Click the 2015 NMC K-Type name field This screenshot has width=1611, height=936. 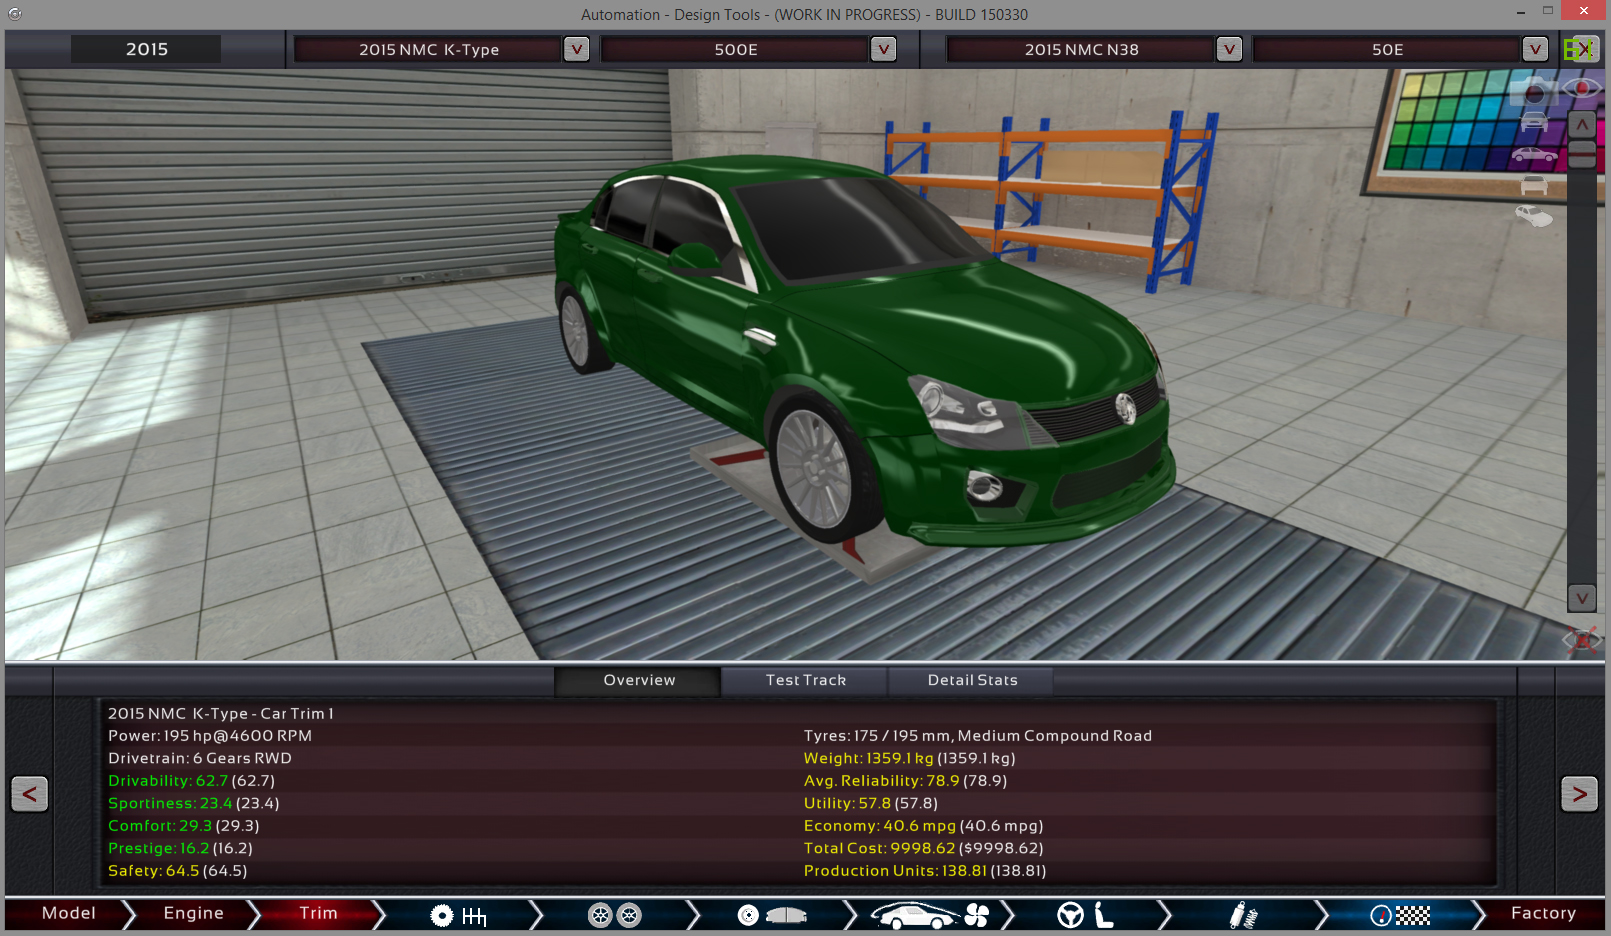[428, 49]
